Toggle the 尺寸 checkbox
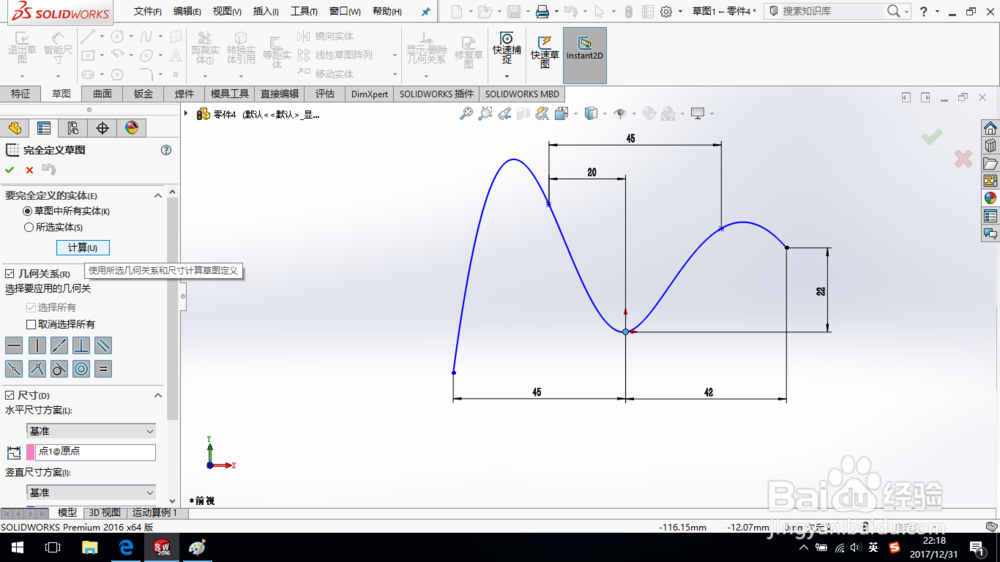Screen dimensions: 1000x562 (10, 396)
